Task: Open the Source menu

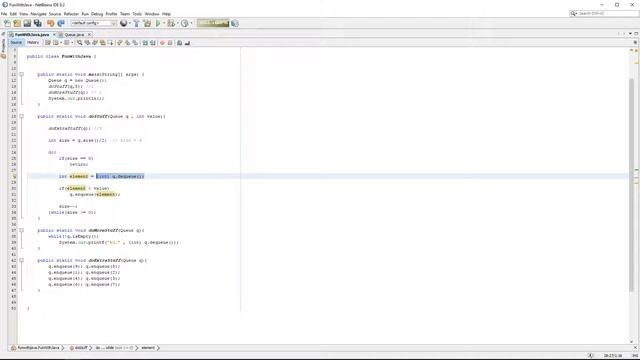Action: (55, 14)
